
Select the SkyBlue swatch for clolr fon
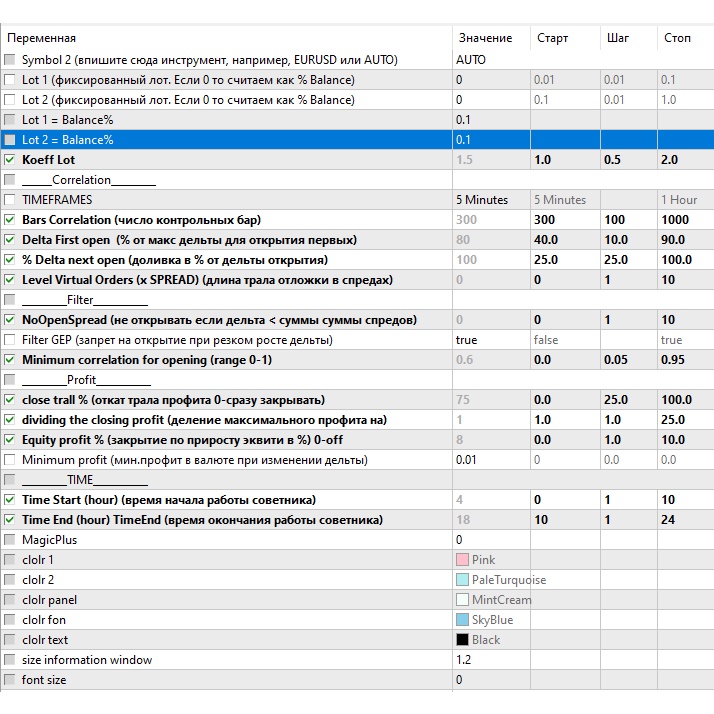pos(462,620)
